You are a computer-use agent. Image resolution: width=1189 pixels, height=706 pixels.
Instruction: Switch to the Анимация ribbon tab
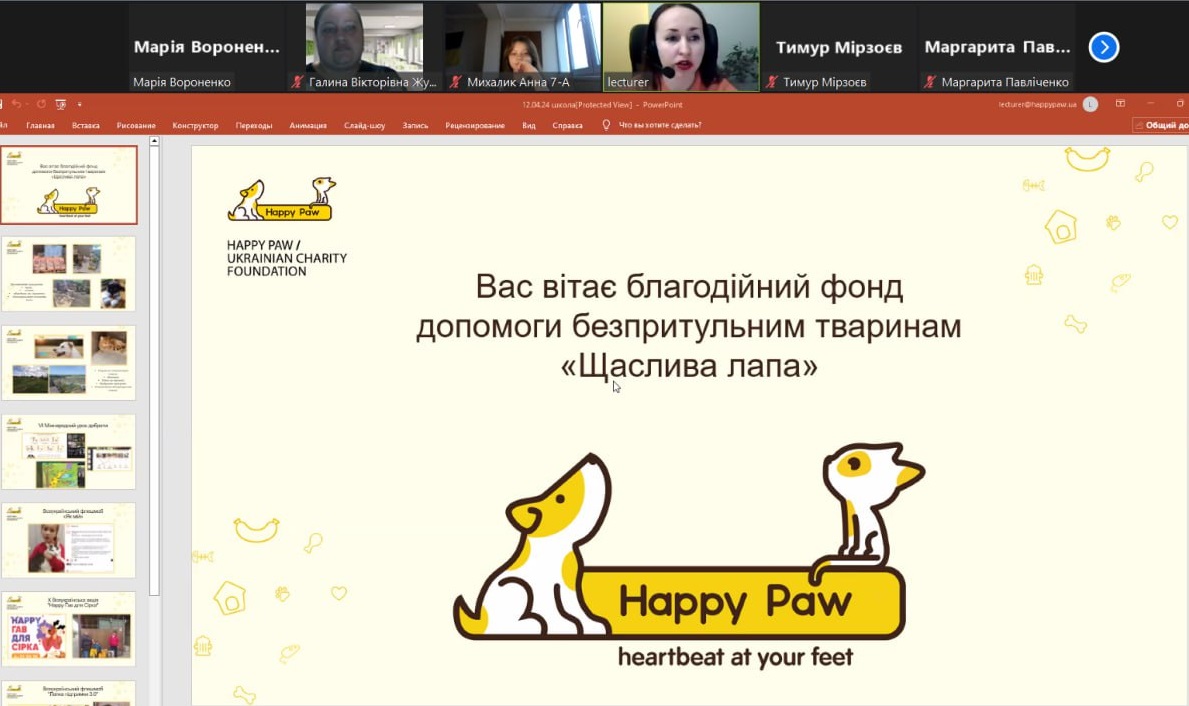tap(308, 125)
